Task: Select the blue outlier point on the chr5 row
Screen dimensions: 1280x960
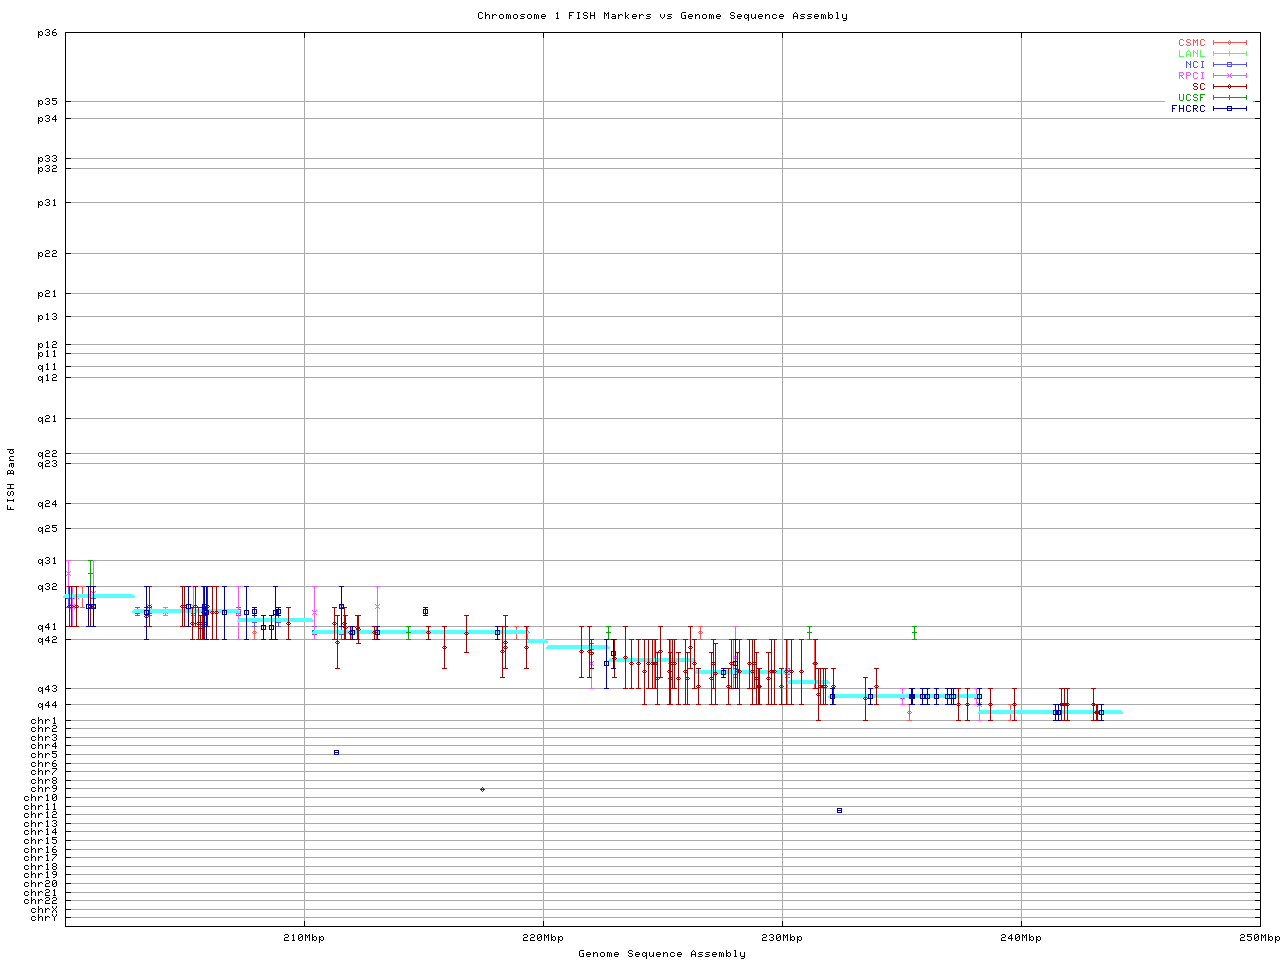Action: point(336,752)
